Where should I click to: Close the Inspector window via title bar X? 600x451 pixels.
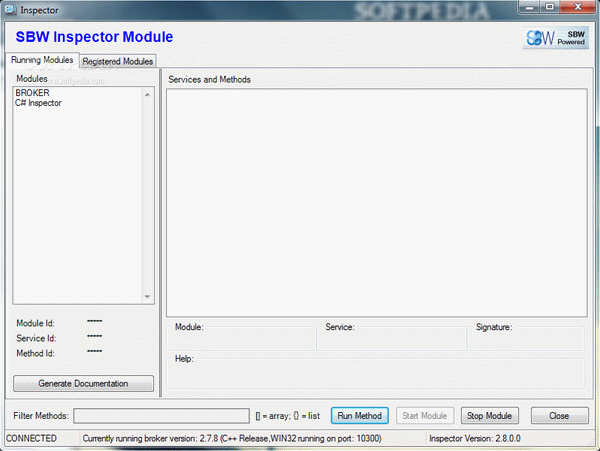pos(578,7)
